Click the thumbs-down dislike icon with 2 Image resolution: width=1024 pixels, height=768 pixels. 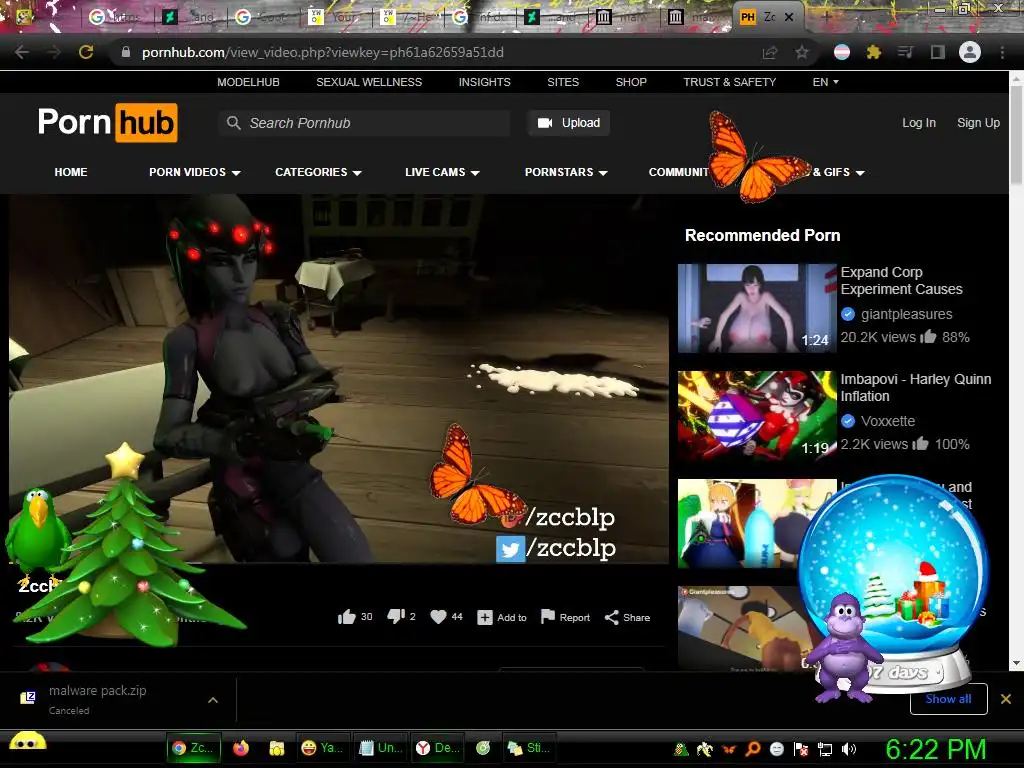point(396,616)
